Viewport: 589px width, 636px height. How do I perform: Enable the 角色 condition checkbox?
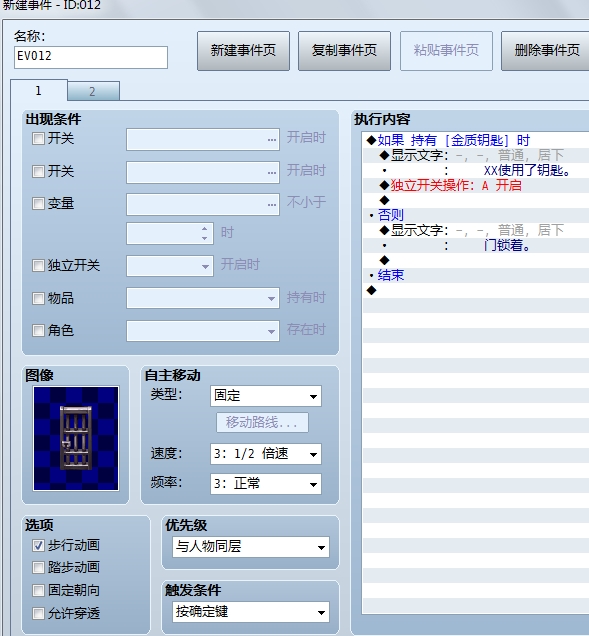click(38, 331)
